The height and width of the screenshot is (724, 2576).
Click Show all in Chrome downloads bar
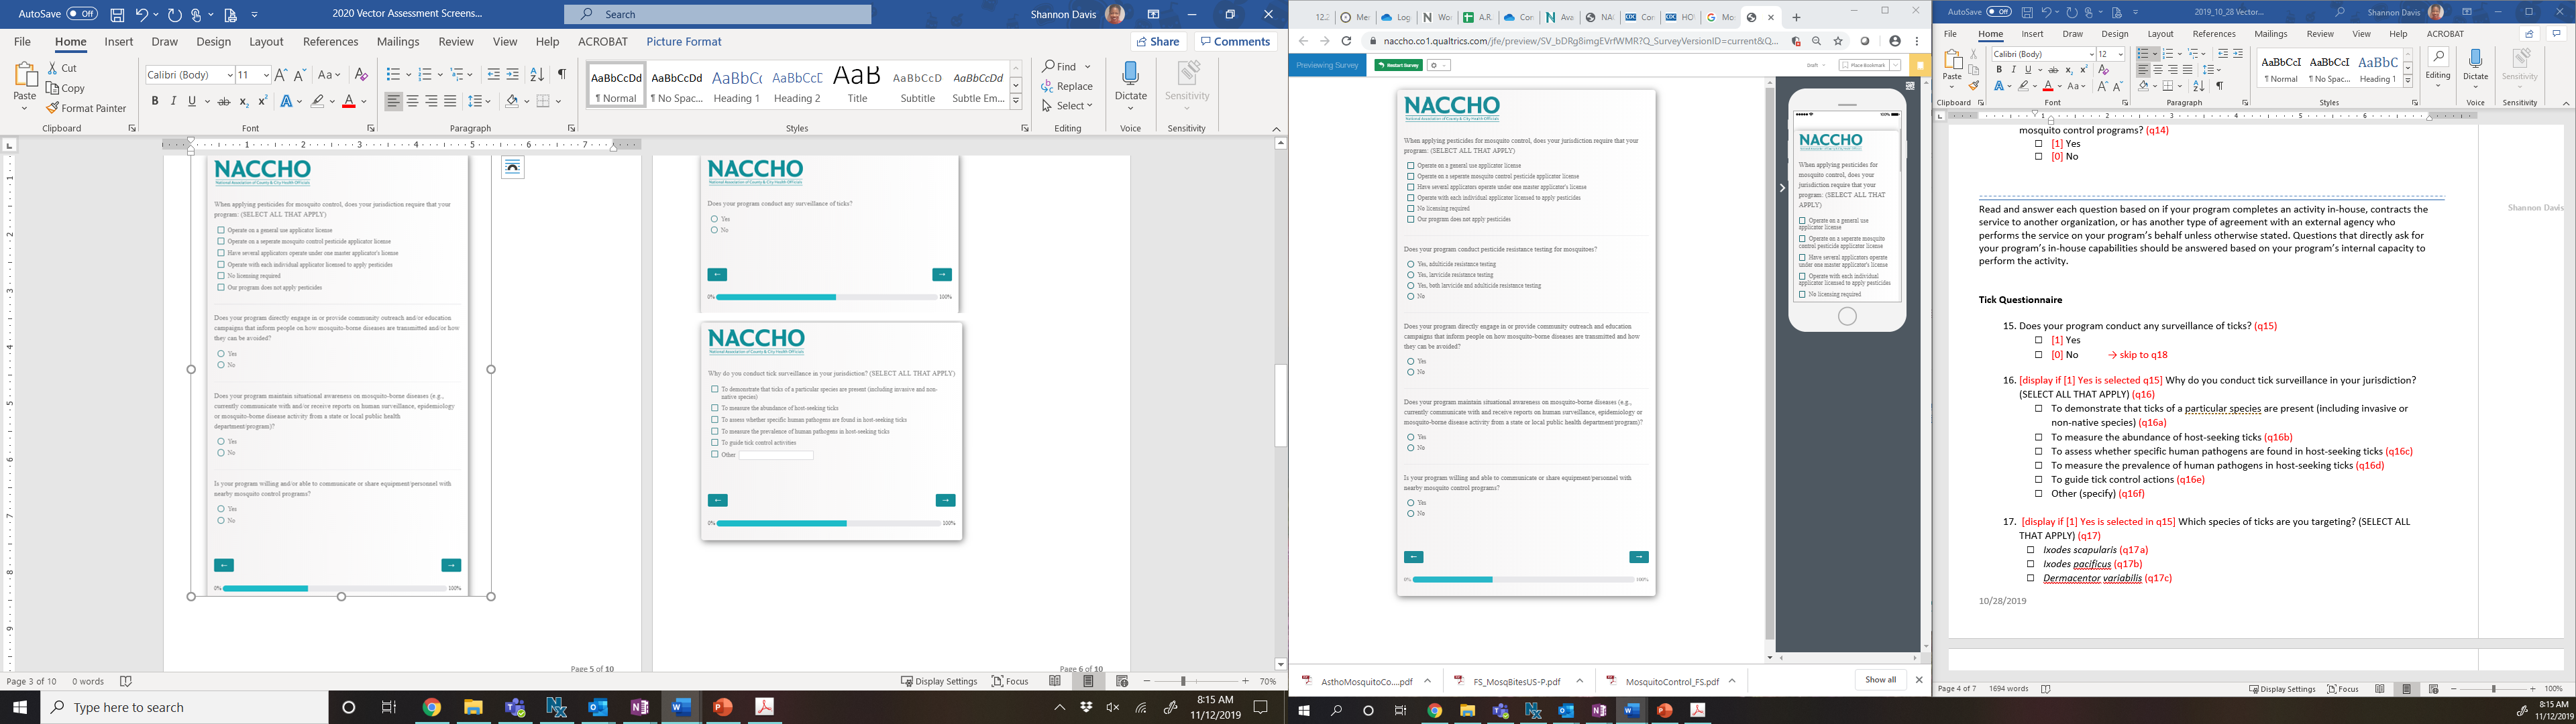point(1880,680)
